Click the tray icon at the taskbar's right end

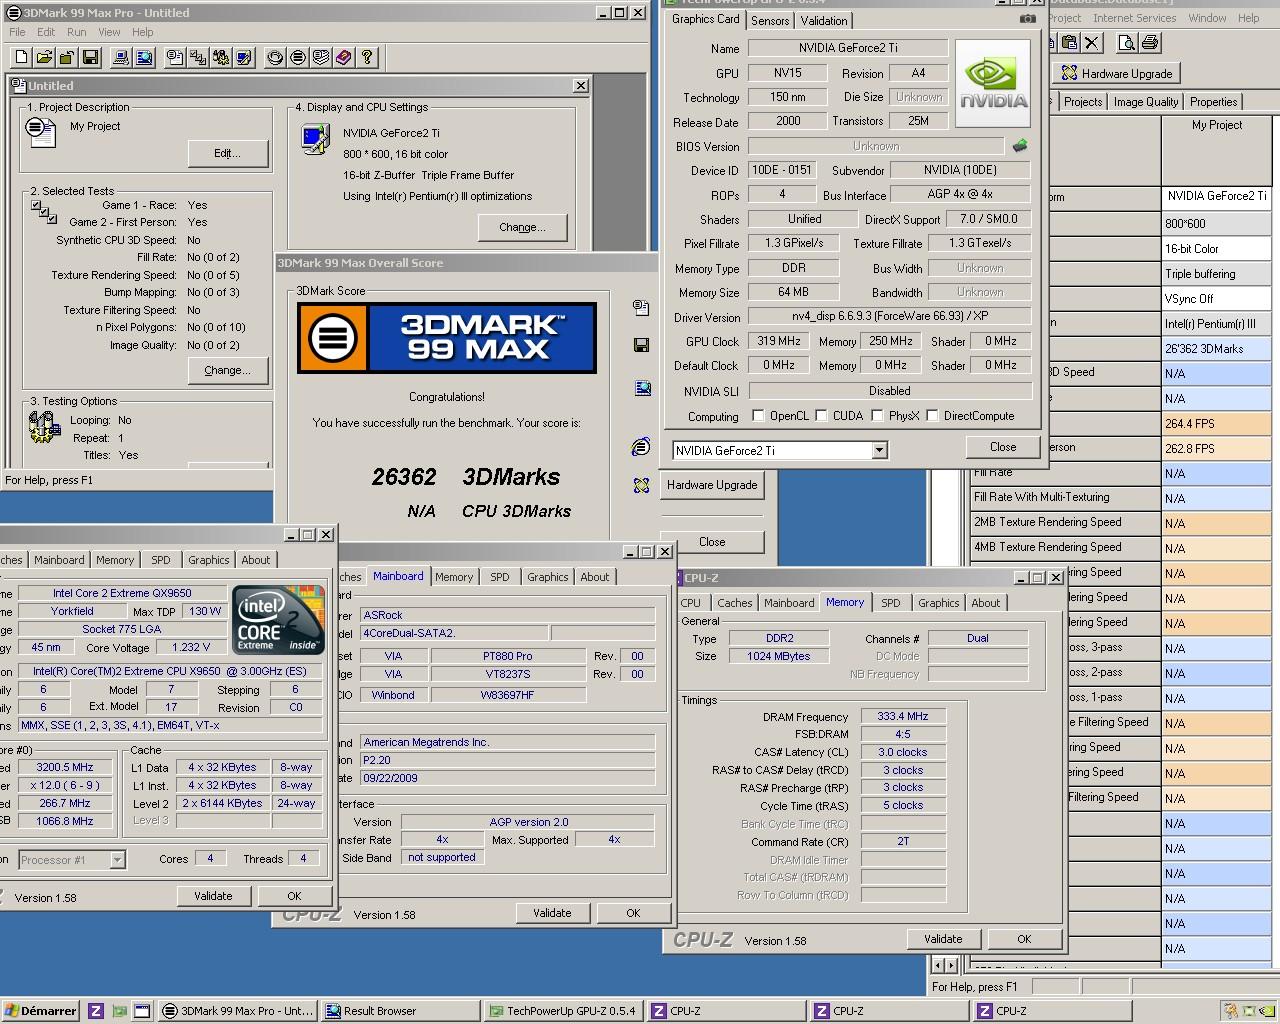(1265, 1011)
